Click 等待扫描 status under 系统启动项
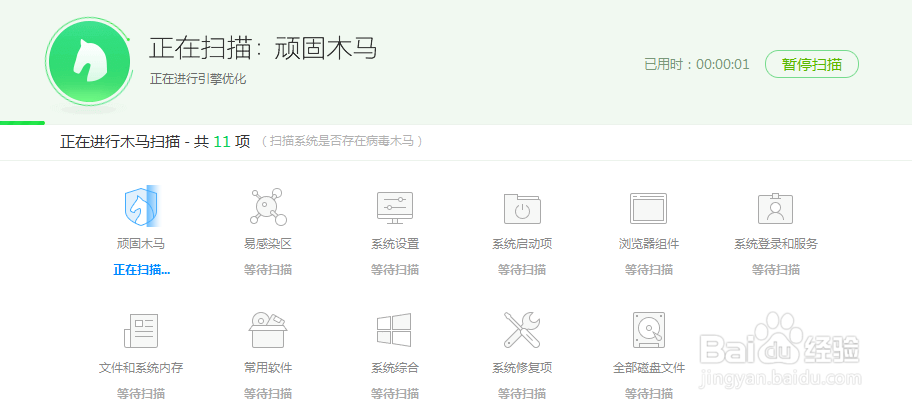The width and height of the screenshot is (912, 409). [522, 269]
